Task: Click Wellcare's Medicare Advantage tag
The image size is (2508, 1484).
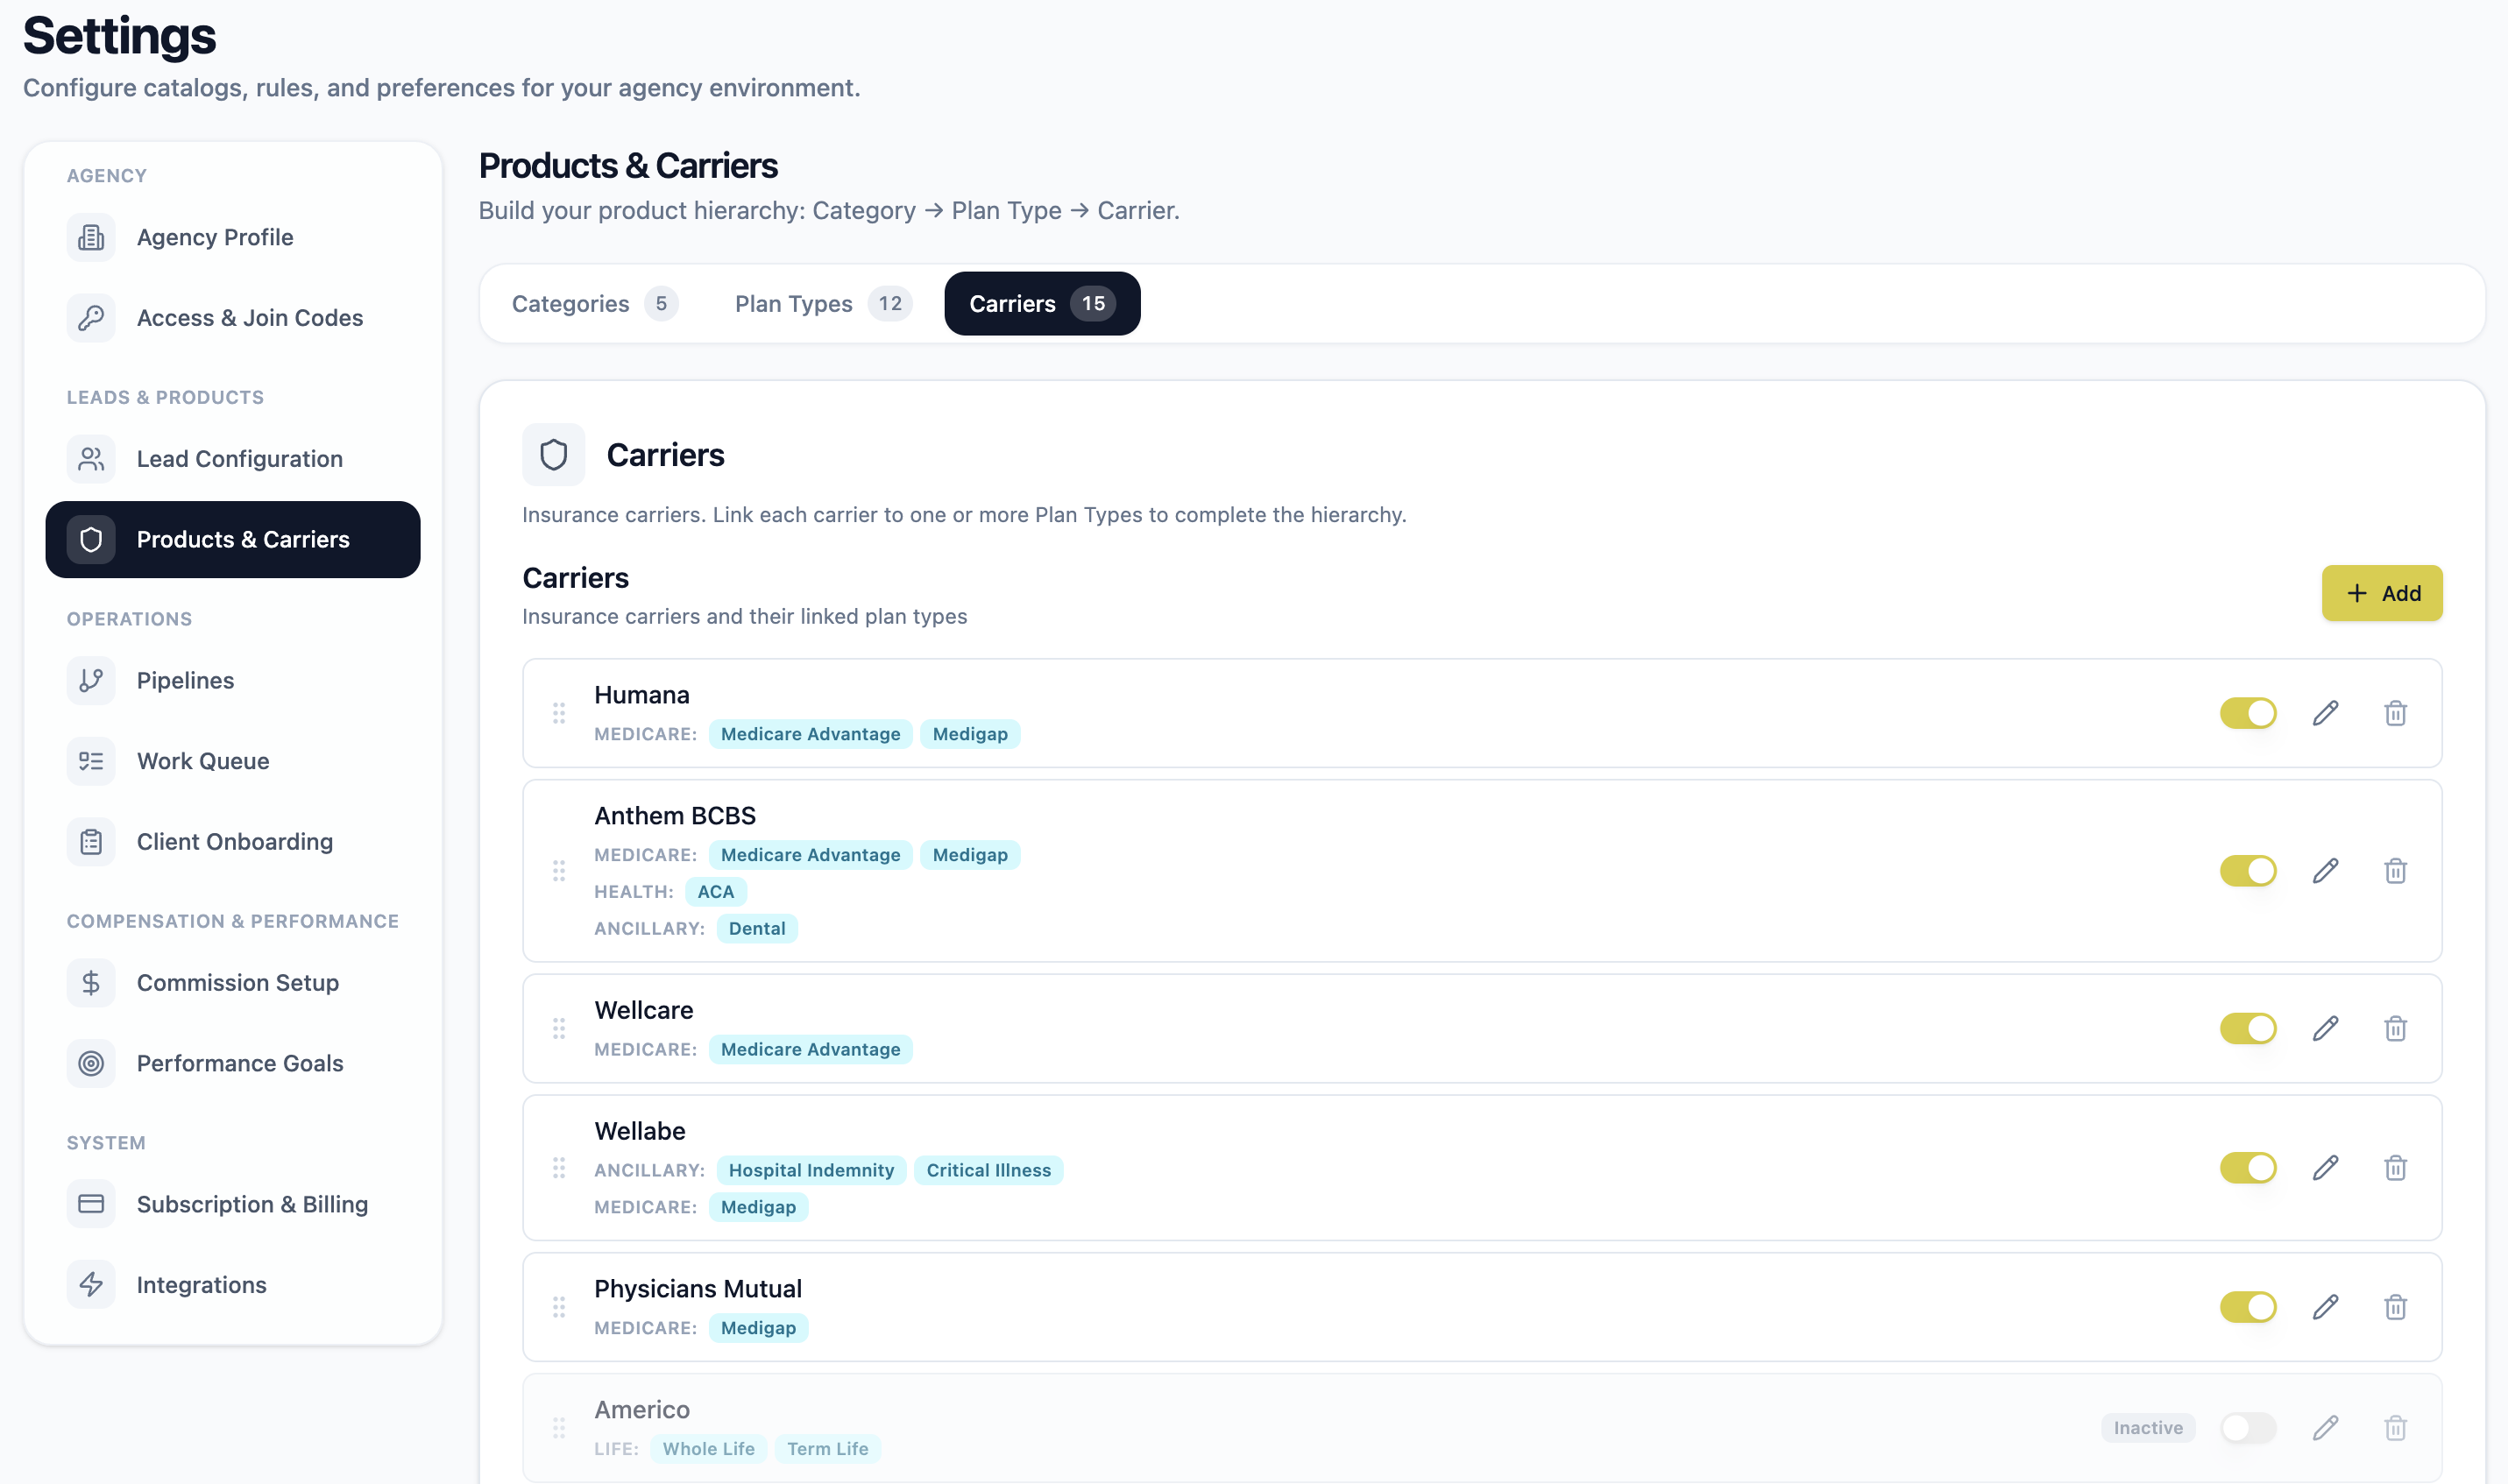Action: pos(810,1050)
